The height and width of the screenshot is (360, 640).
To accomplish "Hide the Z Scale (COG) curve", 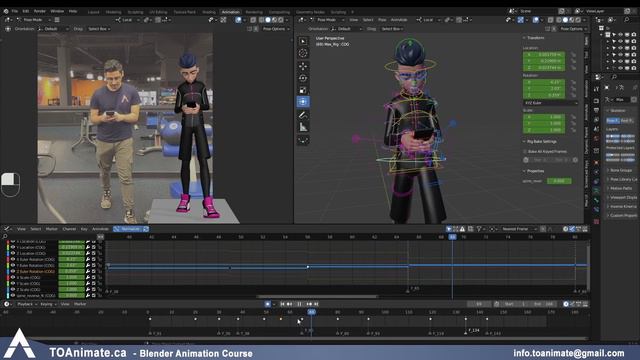I will point(13,289).
